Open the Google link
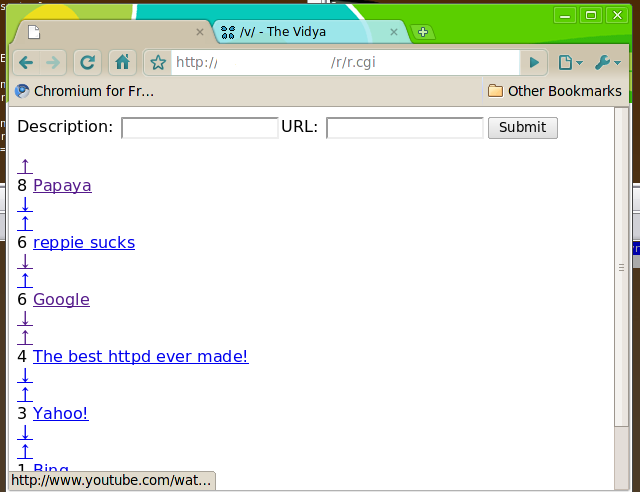Viewport: 640px width, 492px height. click(x=61, y=299)
